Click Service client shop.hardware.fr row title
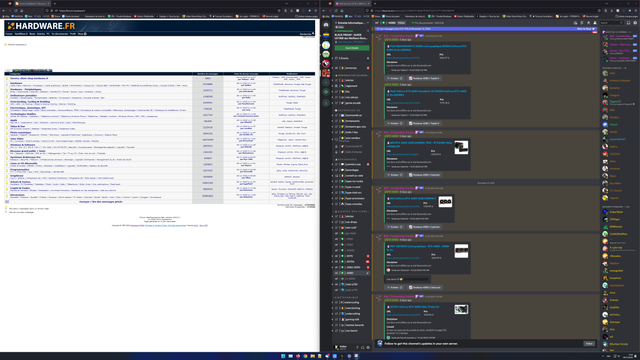 pyautogui.click(x=29, y=78)
